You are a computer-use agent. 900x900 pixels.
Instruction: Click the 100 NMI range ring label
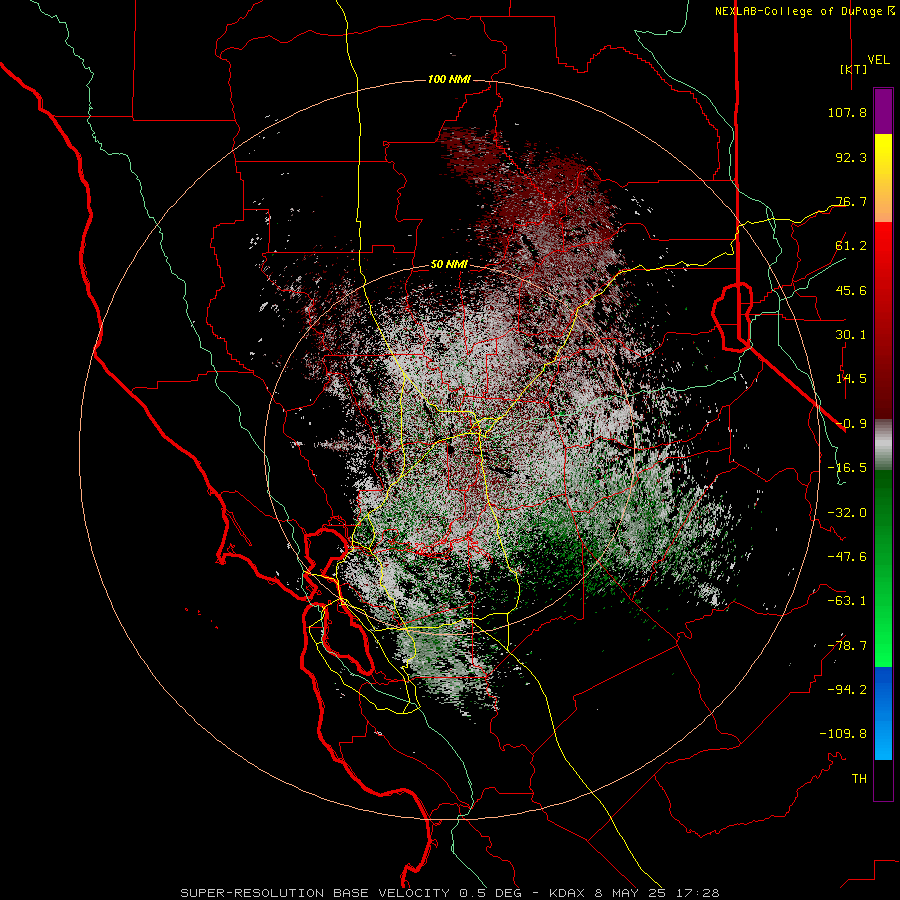pos(449,79)
